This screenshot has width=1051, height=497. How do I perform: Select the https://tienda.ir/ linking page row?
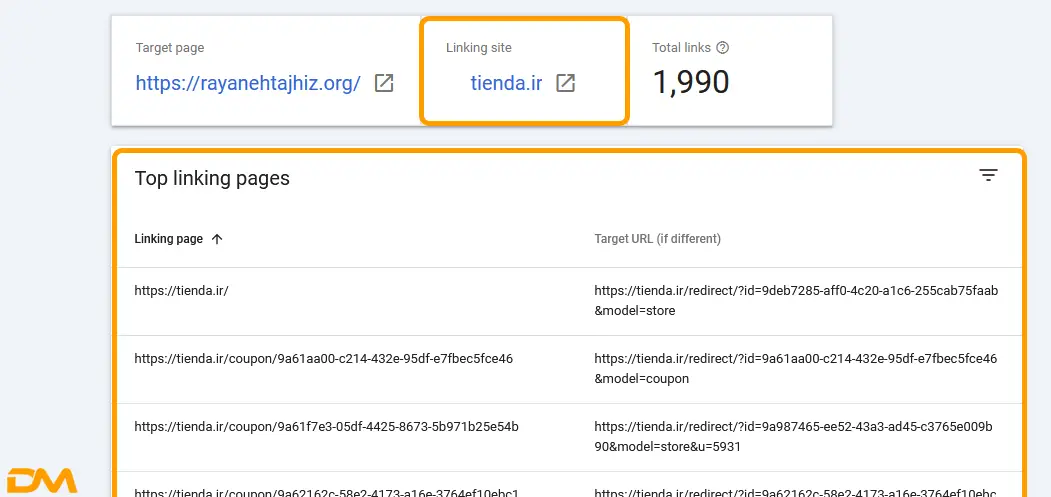182,291
